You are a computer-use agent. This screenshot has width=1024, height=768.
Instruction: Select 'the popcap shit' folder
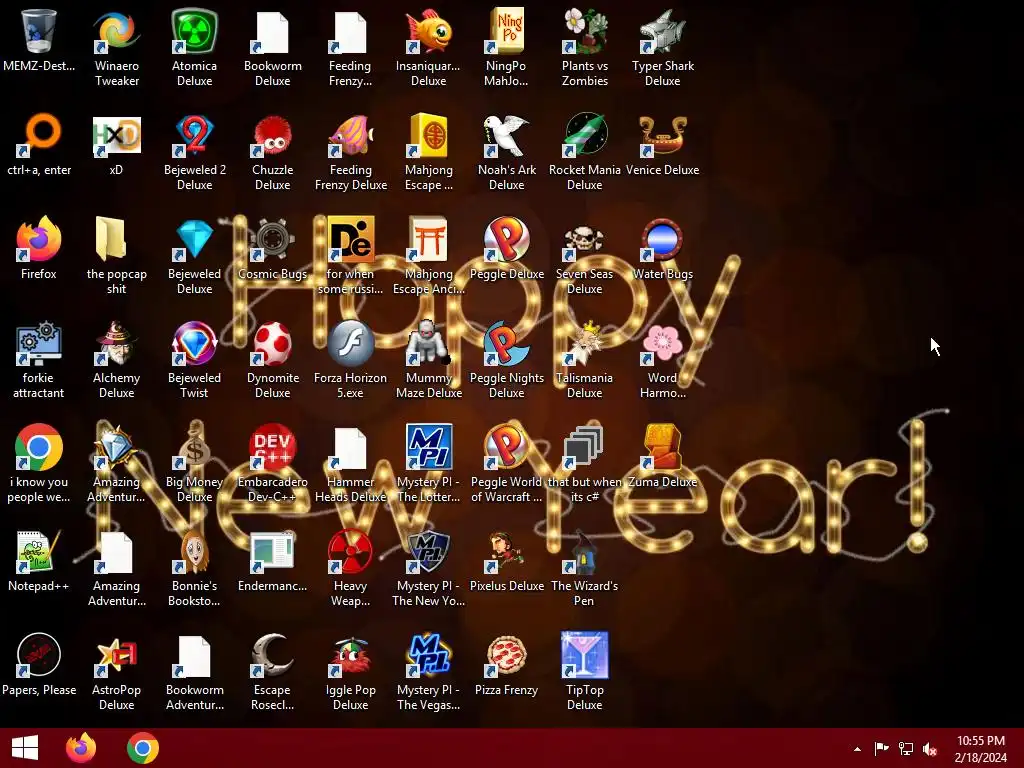111,239
